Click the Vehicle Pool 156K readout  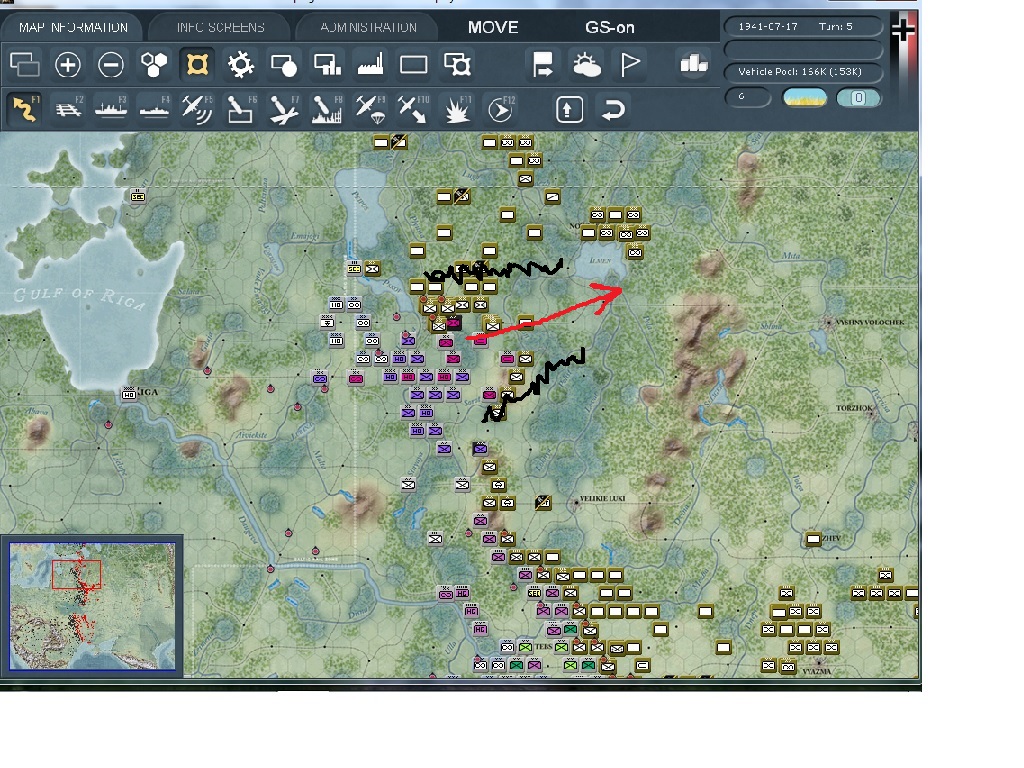(803, 72)
